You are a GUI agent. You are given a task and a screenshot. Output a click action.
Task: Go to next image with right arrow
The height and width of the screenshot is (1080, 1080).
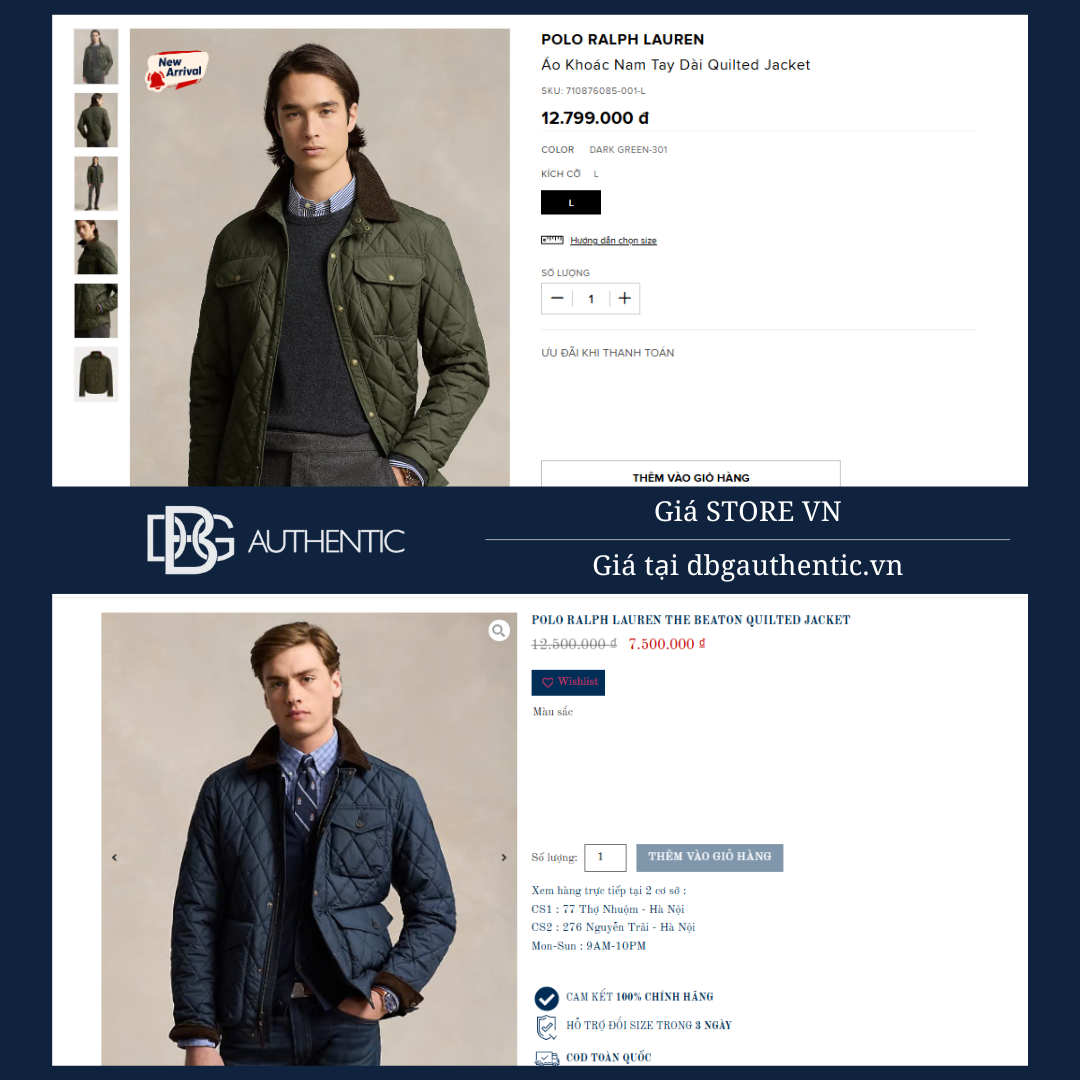(x=504, y=858)
